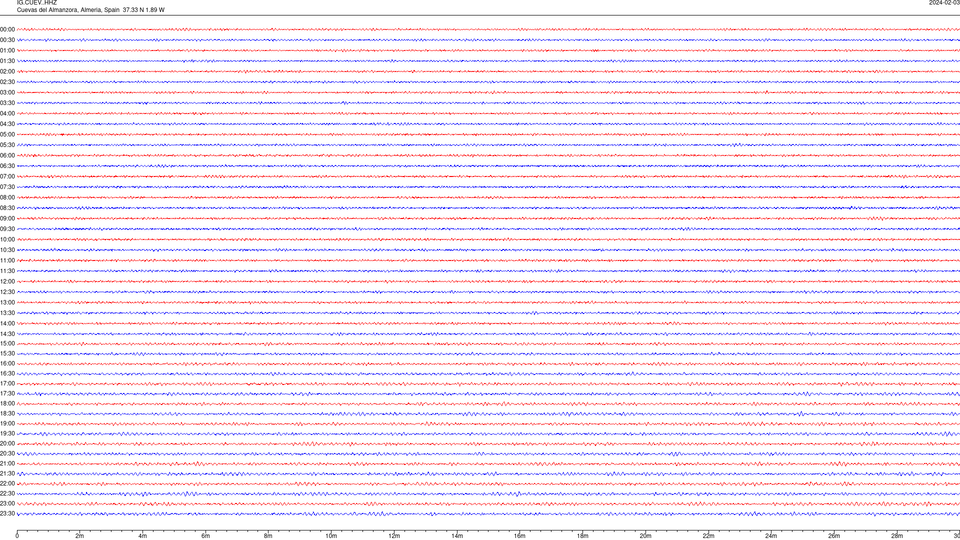Select the 10:00 time row label
Image resolution: width=960 pixels, height=540 pixels.
coord(7,240)
